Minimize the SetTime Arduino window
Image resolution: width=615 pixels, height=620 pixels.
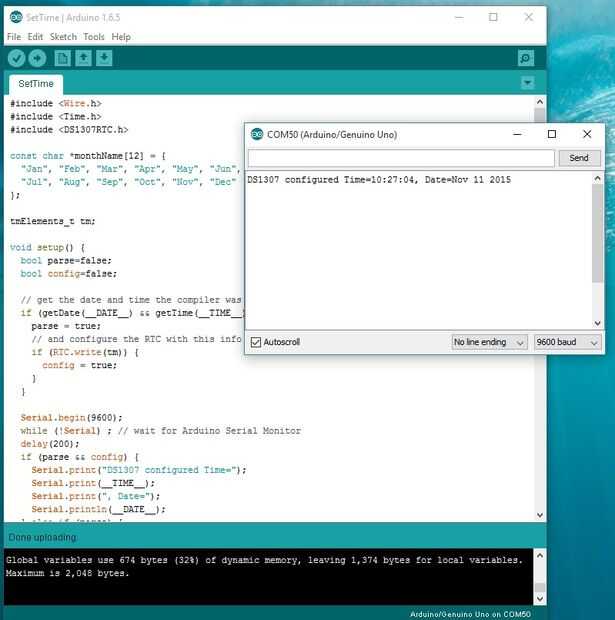click(x=459, y=17)
